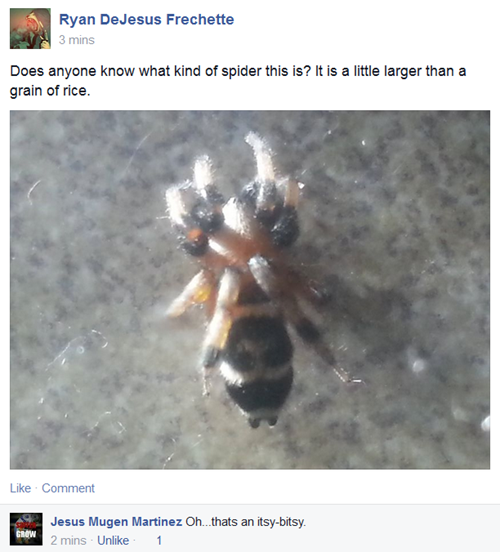Open the like count "1" on comment

[x=159, y=540]
